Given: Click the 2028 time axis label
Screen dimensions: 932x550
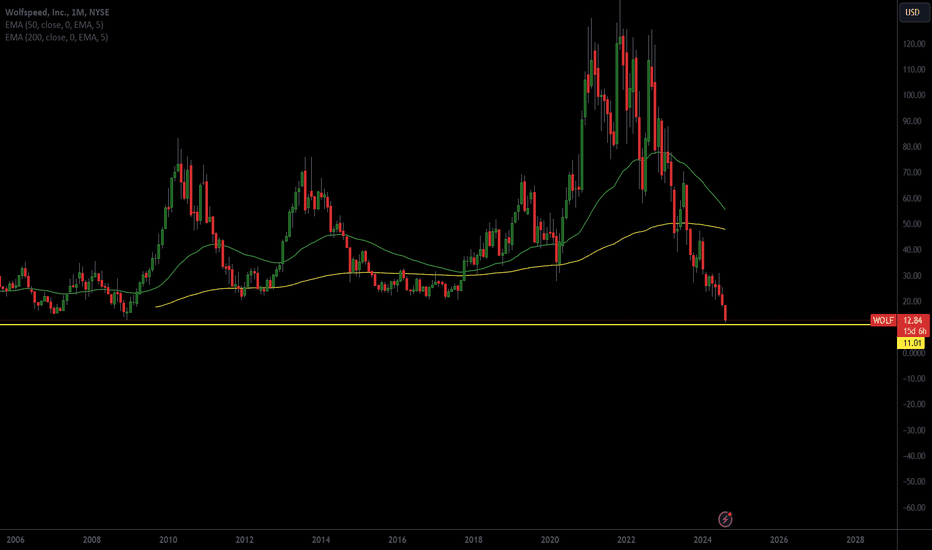Looking at the screenshot, I should click(855, 540).
